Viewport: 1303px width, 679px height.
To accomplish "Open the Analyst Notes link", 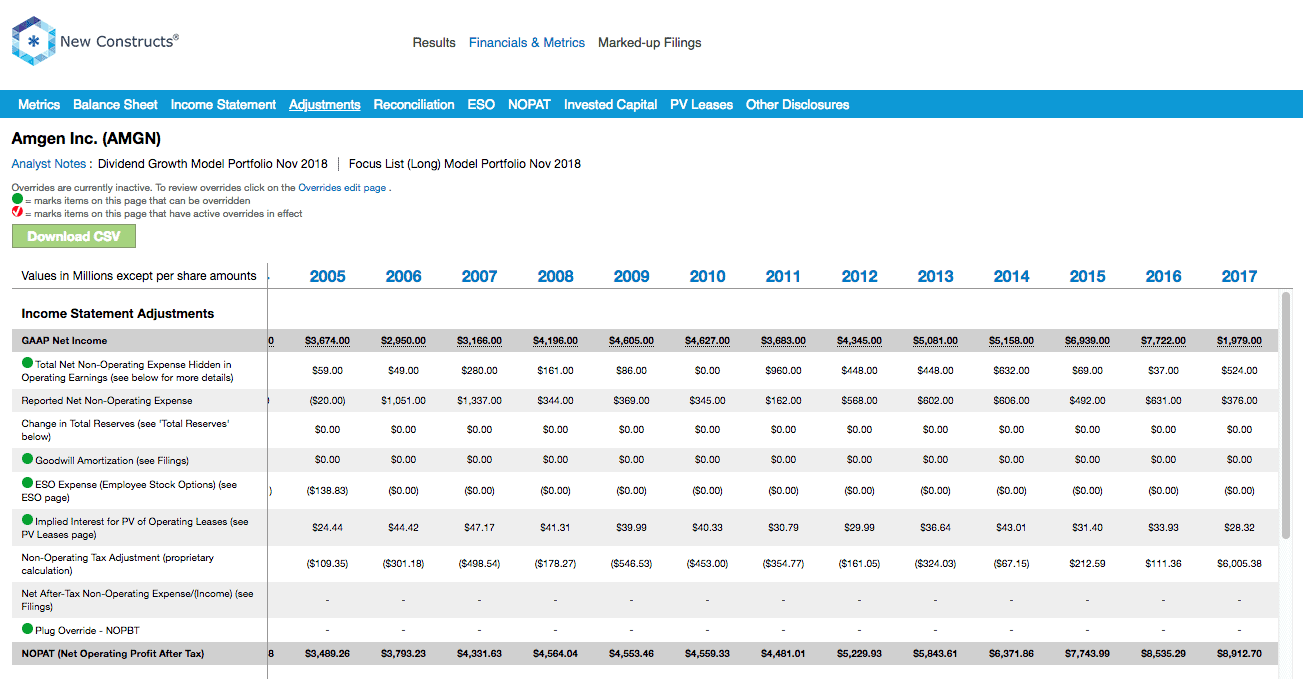I will 49,164.
